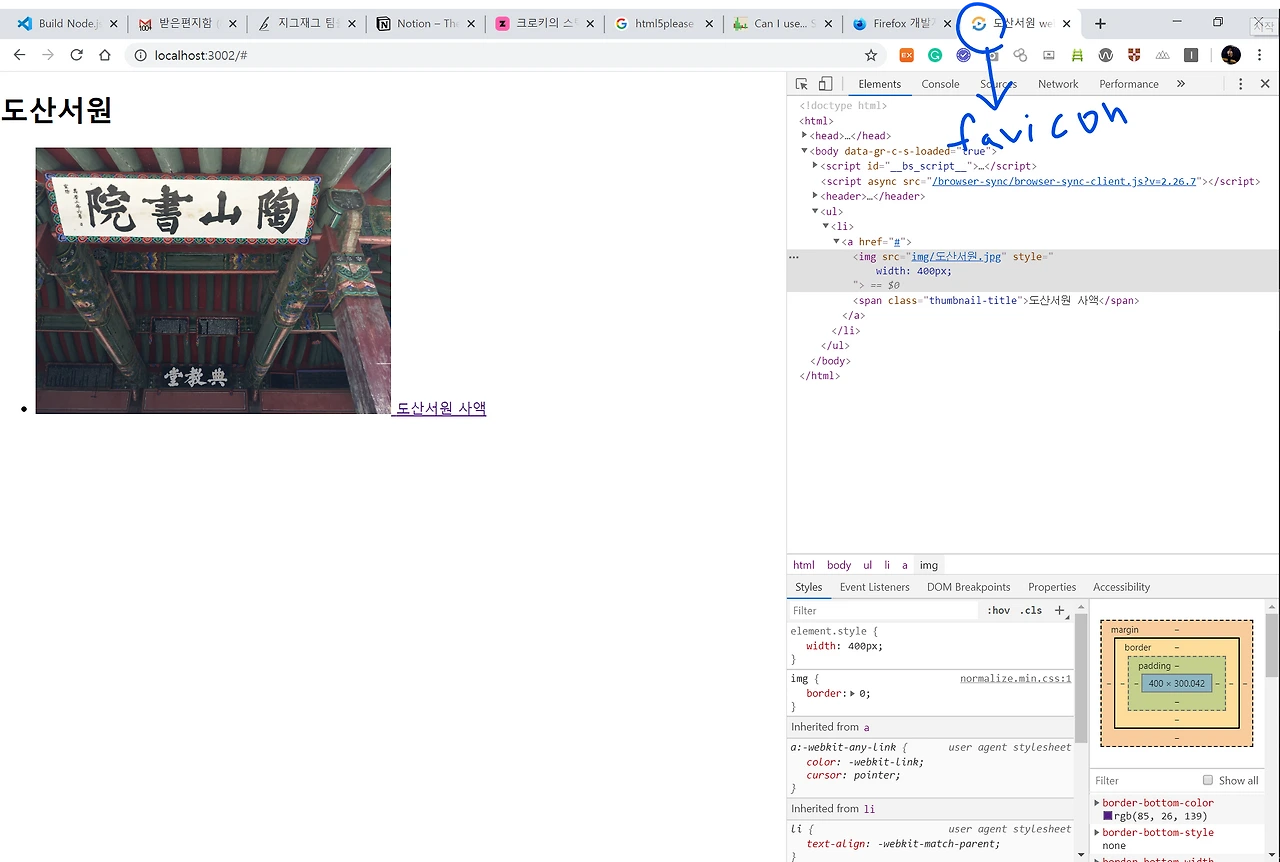Click the 도산서원 사액 page link
This screenshot has width=1280, height=862.
pos(441,408)
